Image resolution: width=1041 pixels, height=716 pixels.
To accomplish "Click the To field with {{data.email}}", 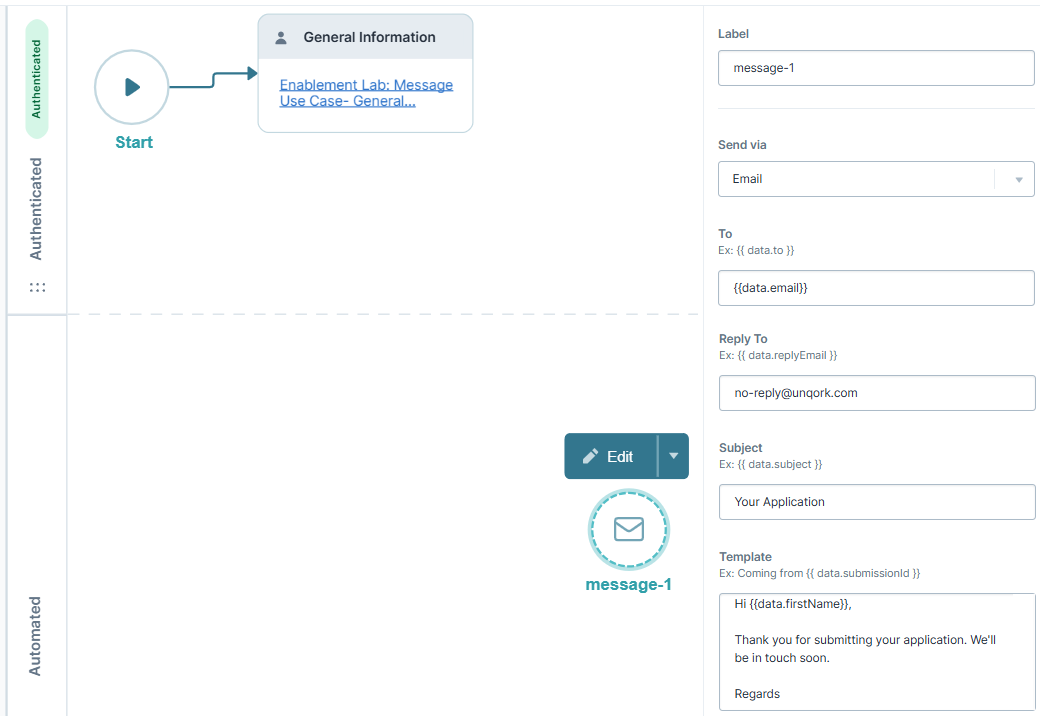I will pyautogui.click(x=876, y=287).
